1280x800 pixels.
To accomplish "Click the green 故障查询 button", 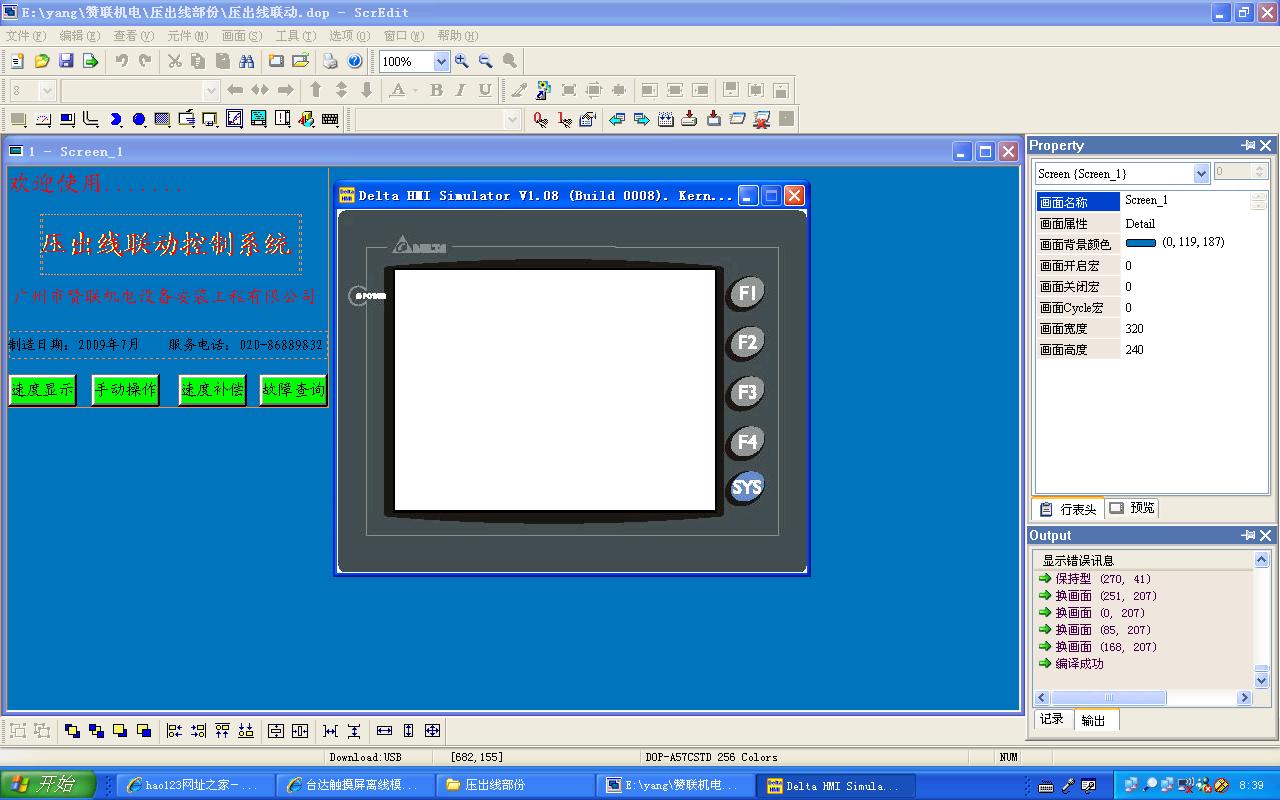I will pyautogui.click(x=293, y=390).
